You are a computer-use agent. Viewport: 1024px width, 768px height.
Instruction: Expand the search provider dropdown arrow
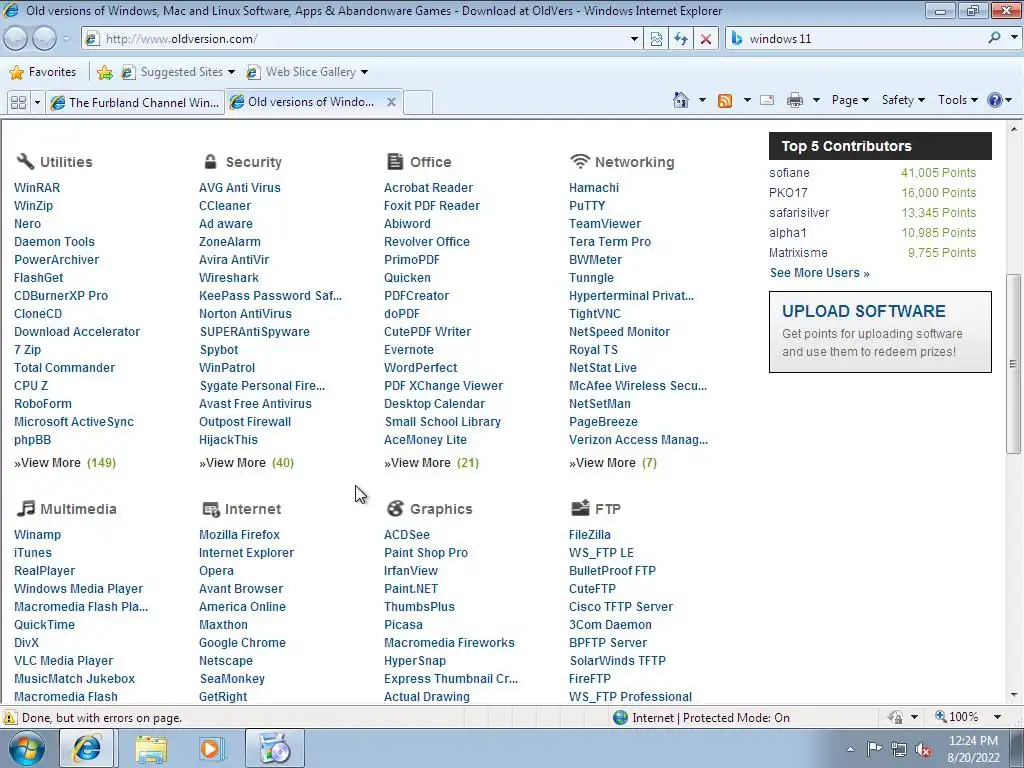tap(1014, 38)
